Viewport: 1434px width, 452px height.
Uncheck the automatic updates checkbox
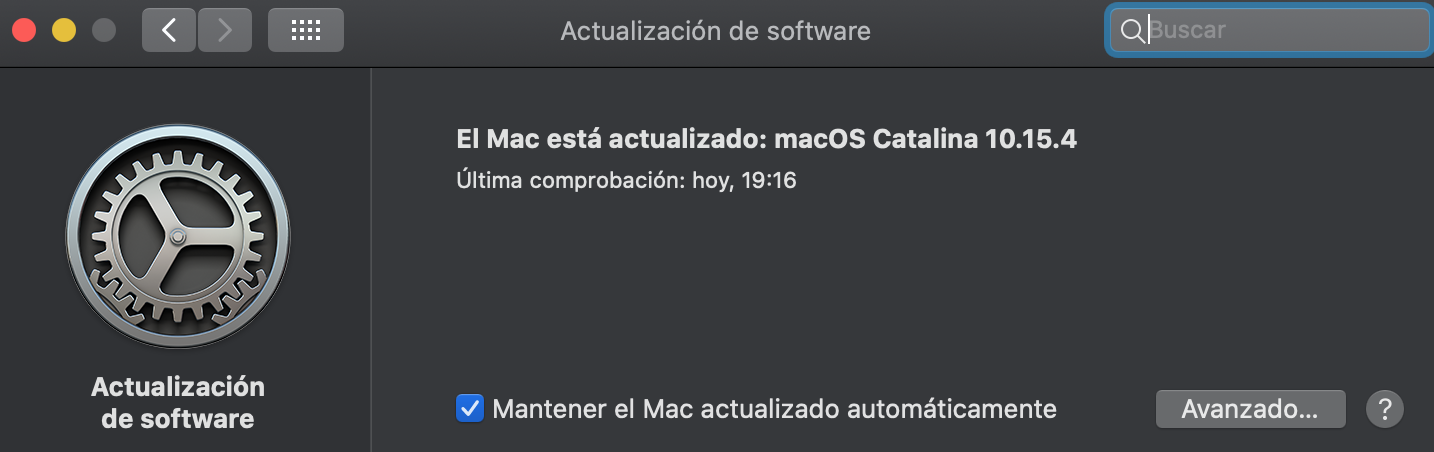[469, 408]
